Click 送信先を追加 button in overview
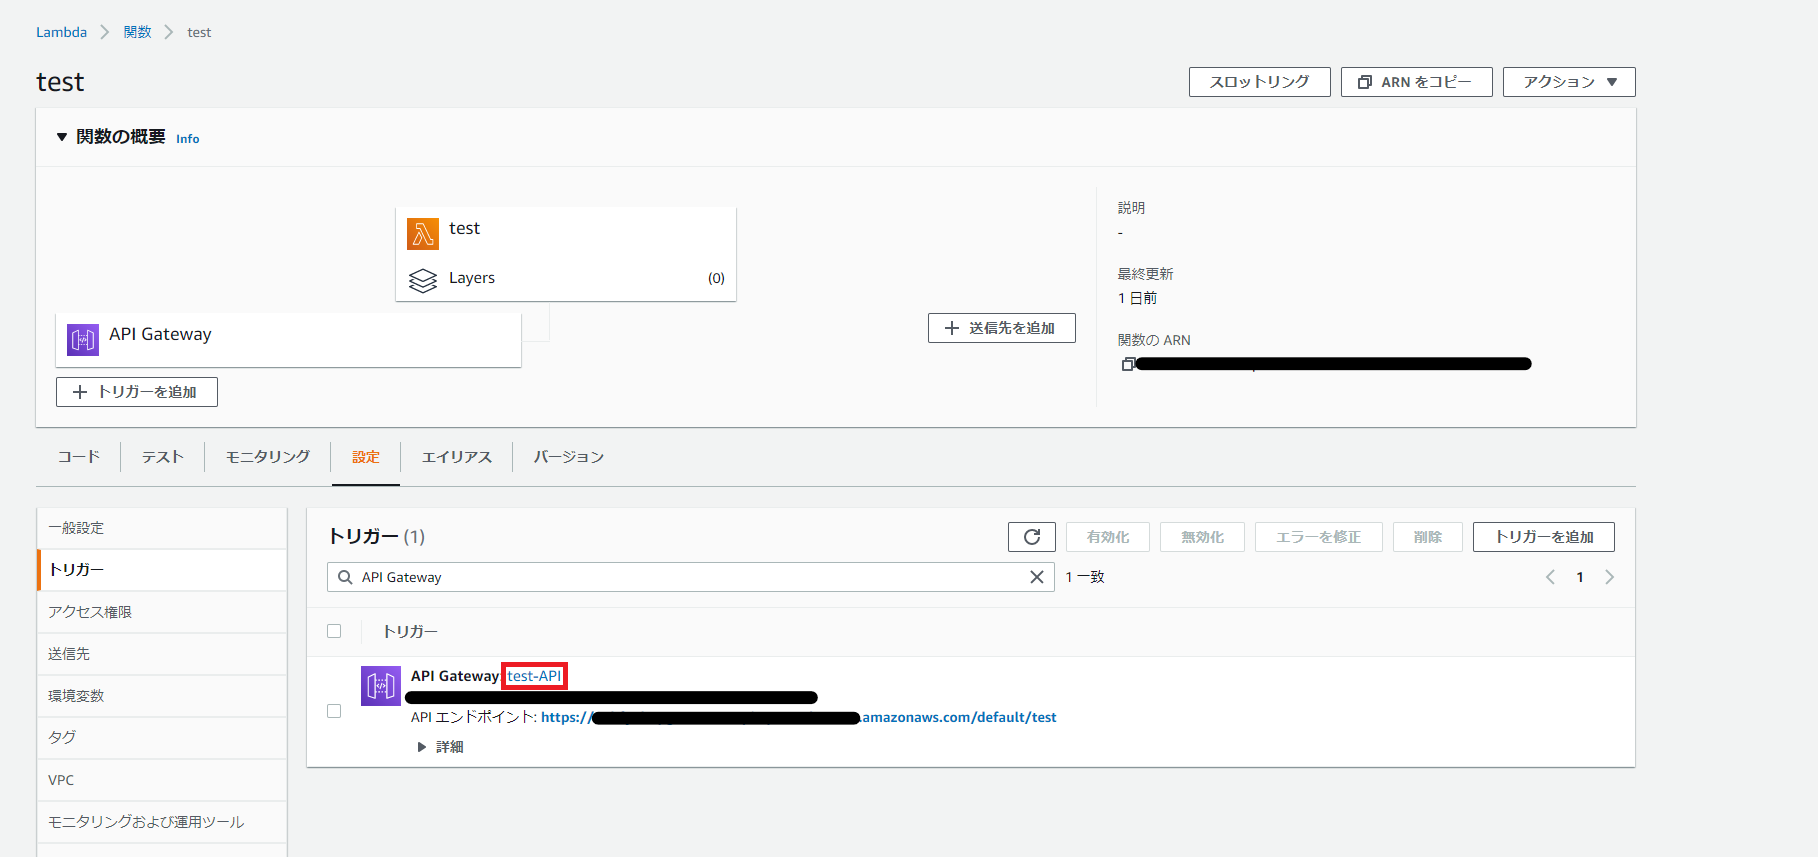This screenshot has width=1818, height=857. tap(1002, 328)
